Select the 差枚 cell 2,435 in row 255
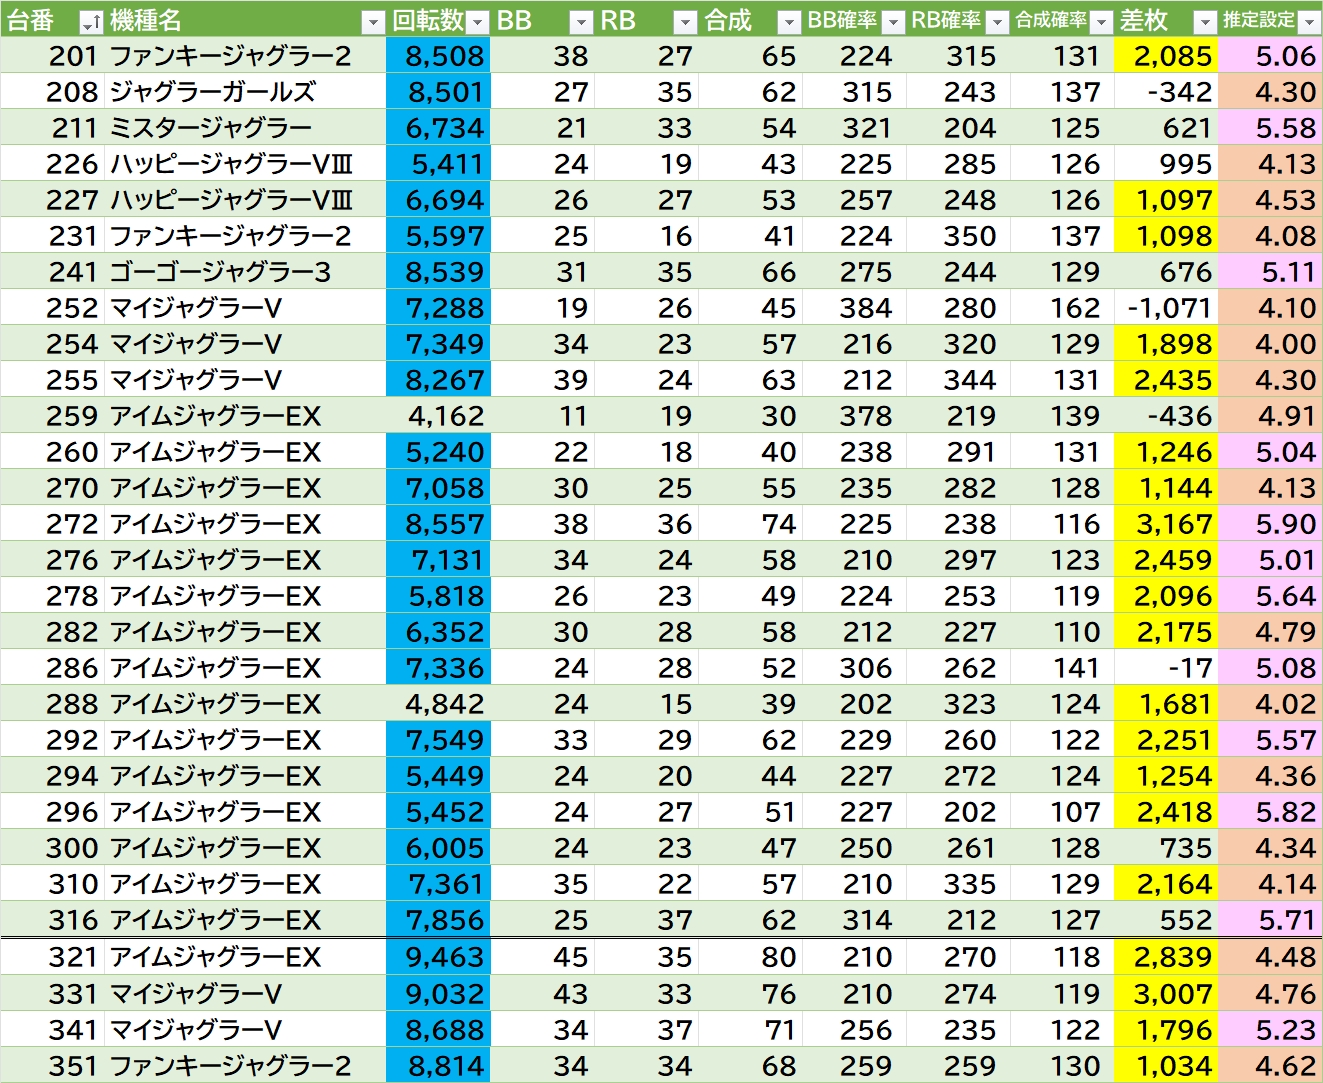Image resolution: width=1323 pixels, height=1083 pixels. point(1166,380)
